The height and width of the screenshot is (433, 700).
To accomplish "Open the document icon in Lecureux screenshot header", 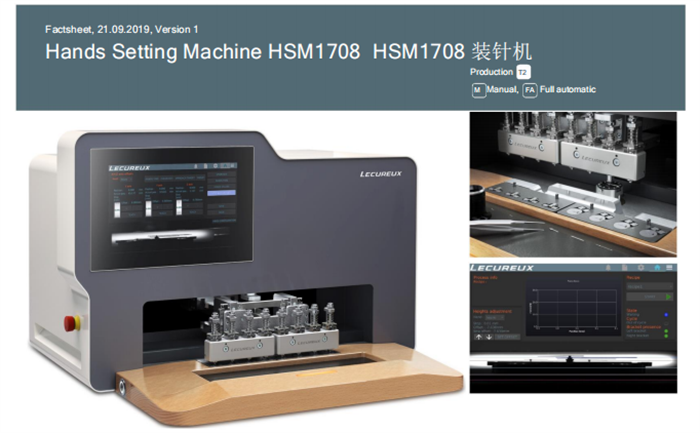I will point(625,267).
